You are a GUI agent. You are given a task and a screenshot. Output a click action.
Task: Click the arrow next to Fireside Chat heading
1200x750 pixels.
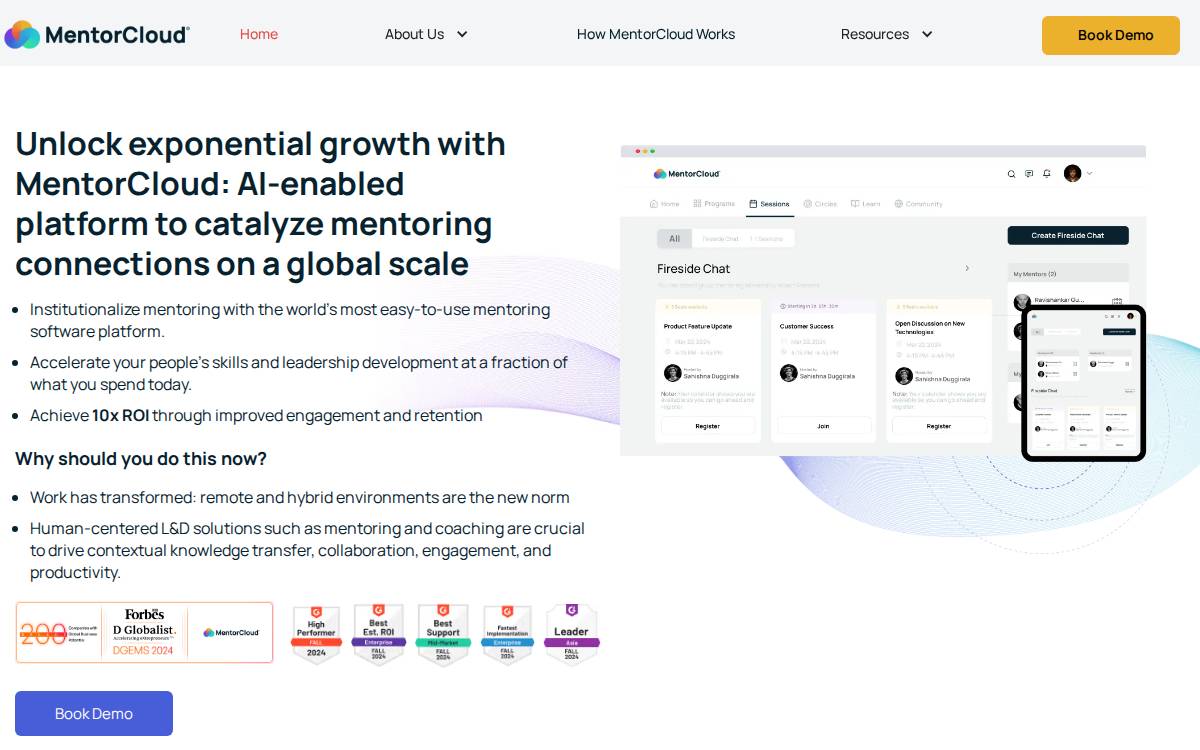pyautogui.click(x=967, y=268)
